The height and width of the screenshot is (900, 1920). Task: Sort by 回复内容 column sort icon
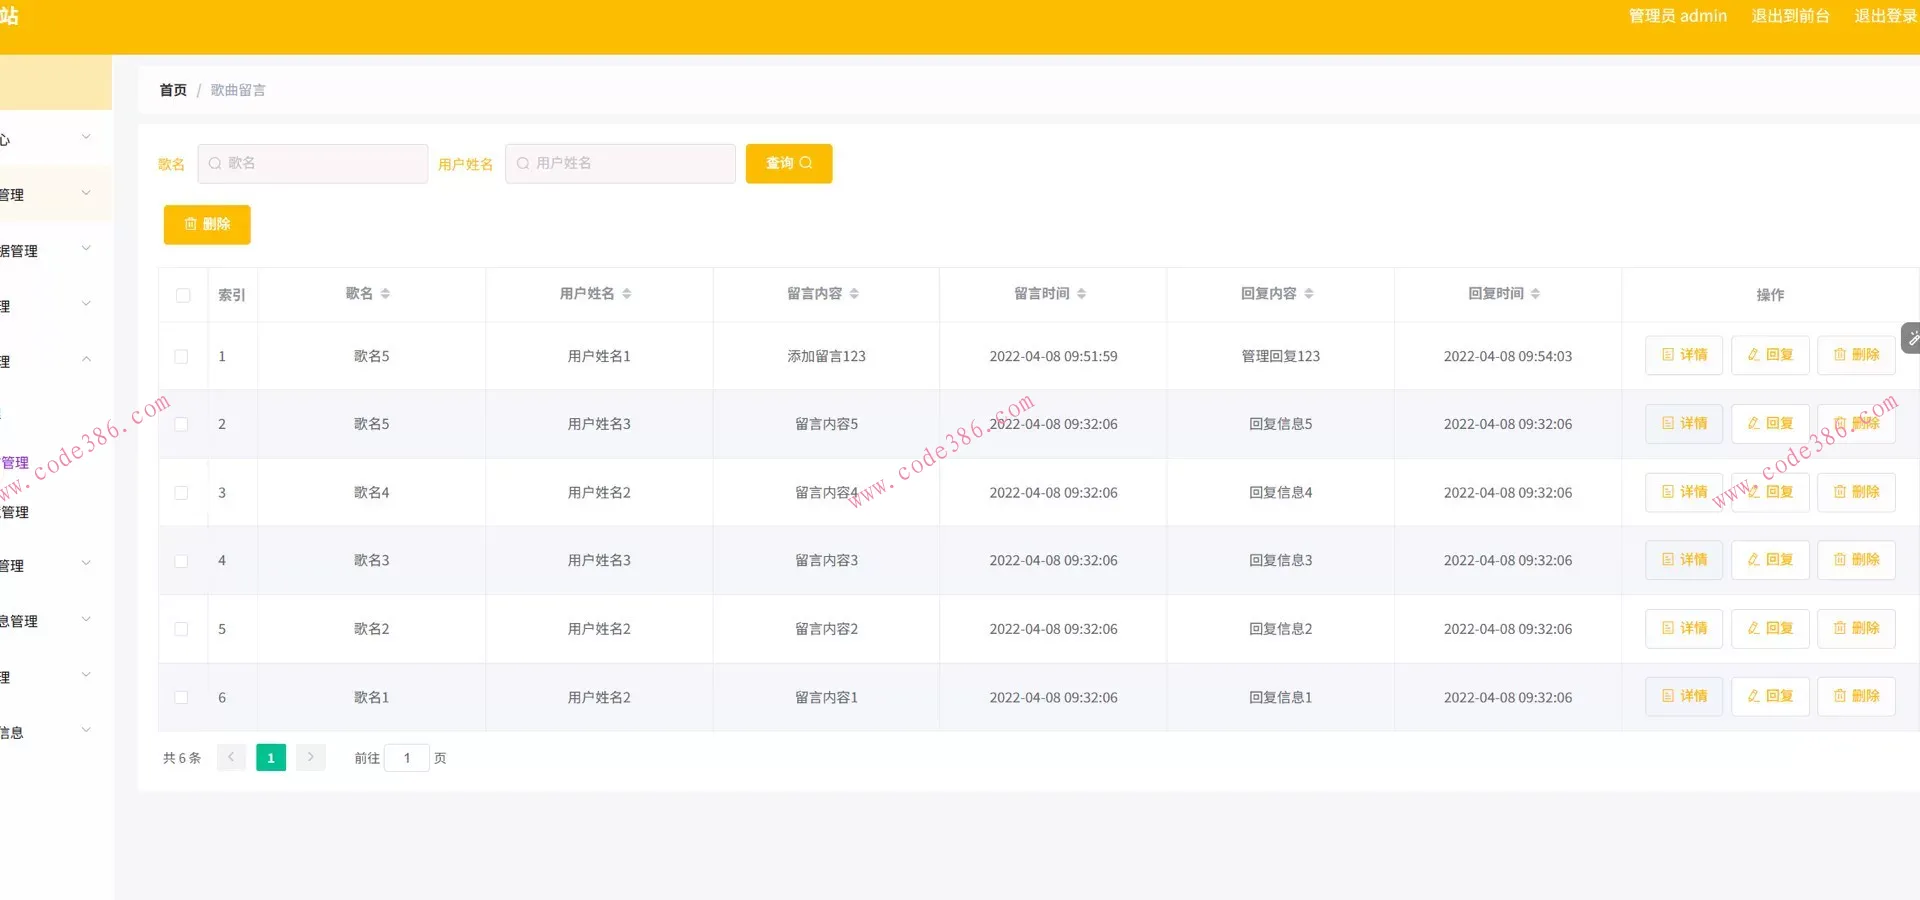pos(1309,294)
